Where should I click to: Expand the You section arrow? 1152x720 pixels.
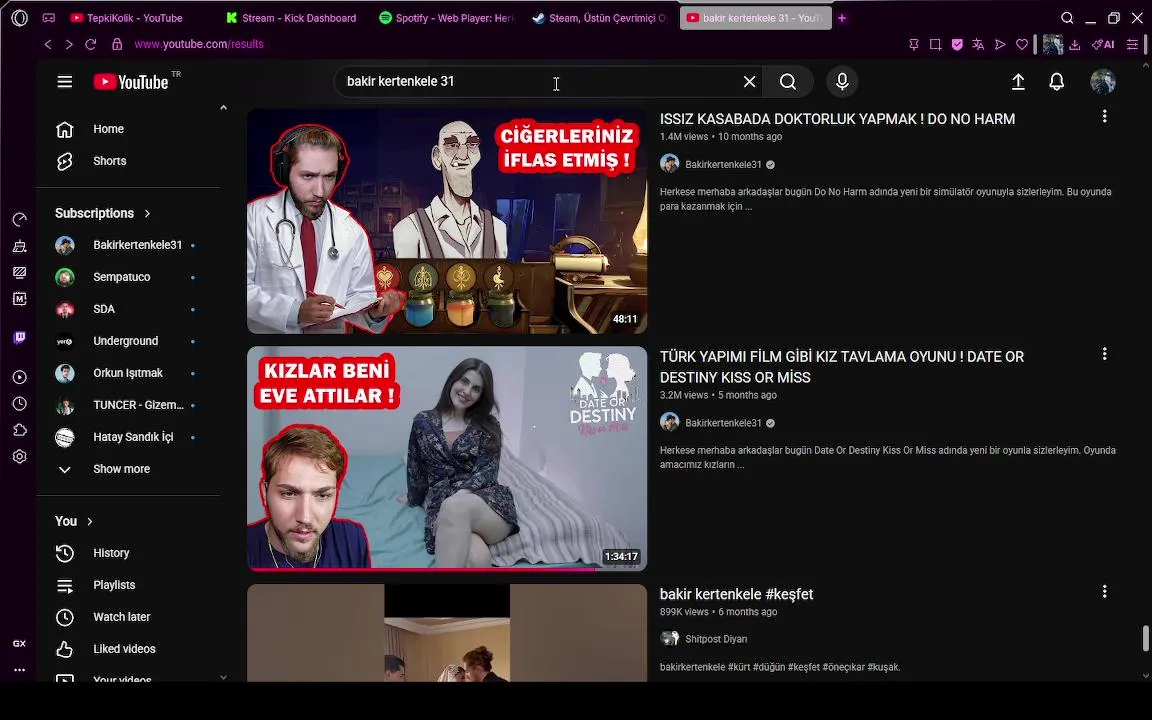coord(90,521)
